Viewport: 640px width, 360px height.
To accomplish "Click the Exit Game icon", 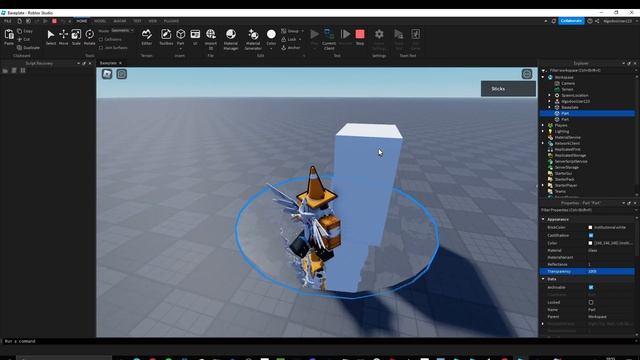I will tap(416, 34).
